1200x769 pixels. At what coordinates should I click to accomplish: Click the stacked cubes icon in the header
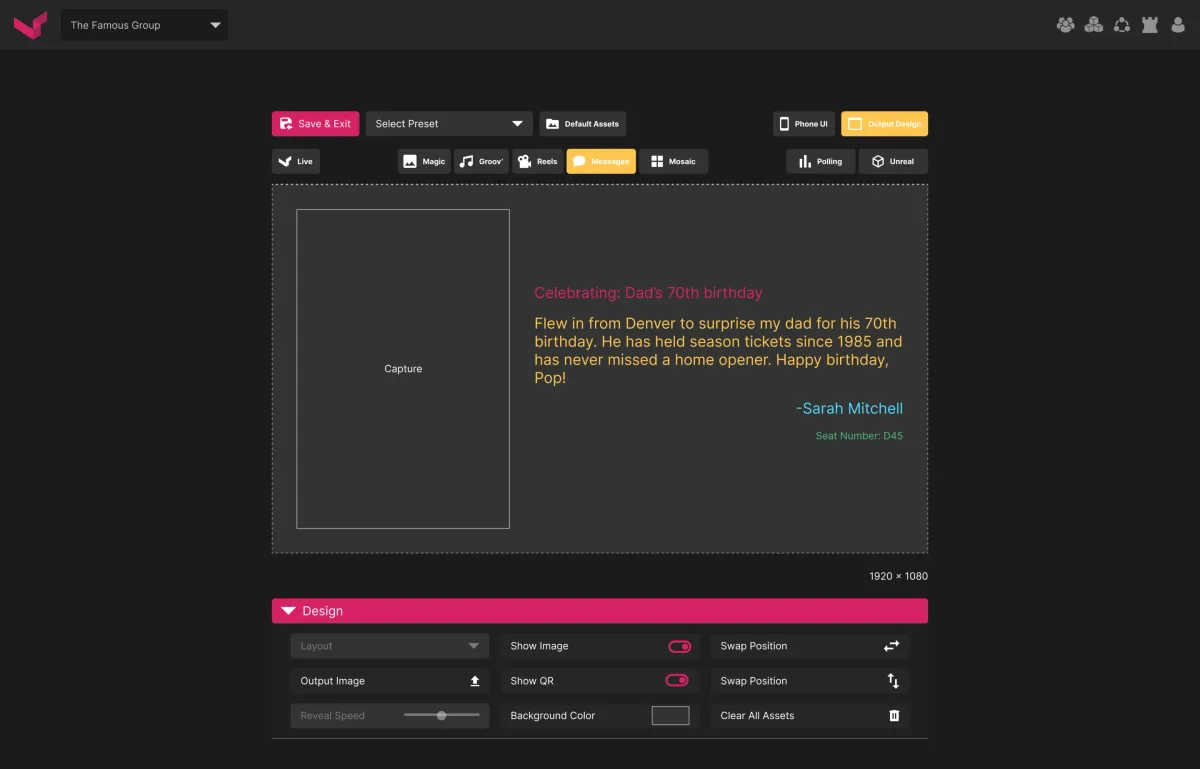[1094, 25]
